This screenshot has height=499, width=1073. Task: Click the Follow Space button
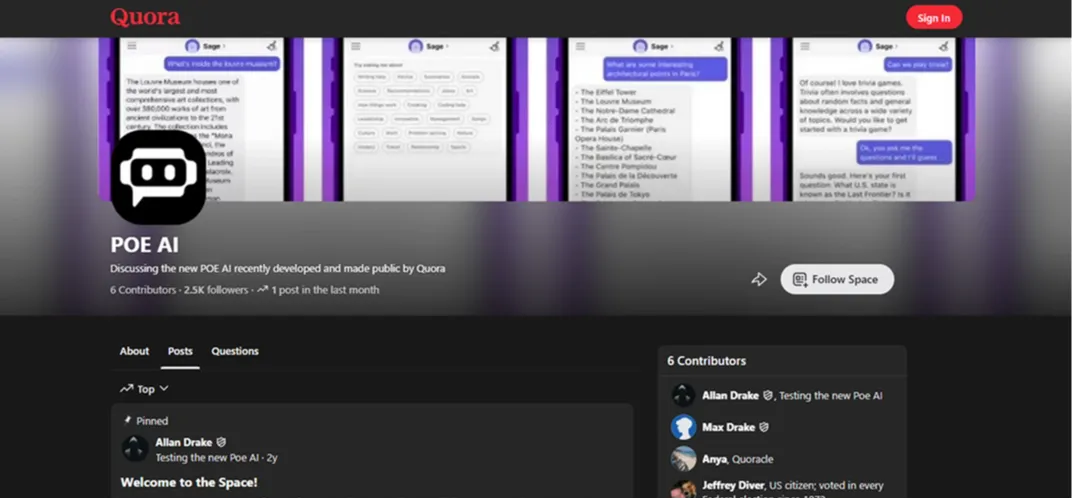coord(837,280)
